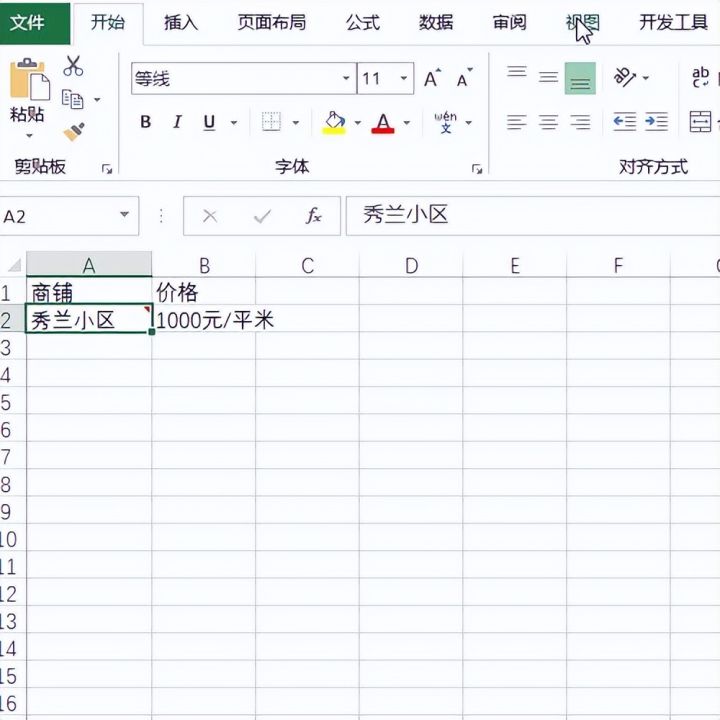Align text right
This screenshot has width=720, height=720.
[x=580, y=122]
